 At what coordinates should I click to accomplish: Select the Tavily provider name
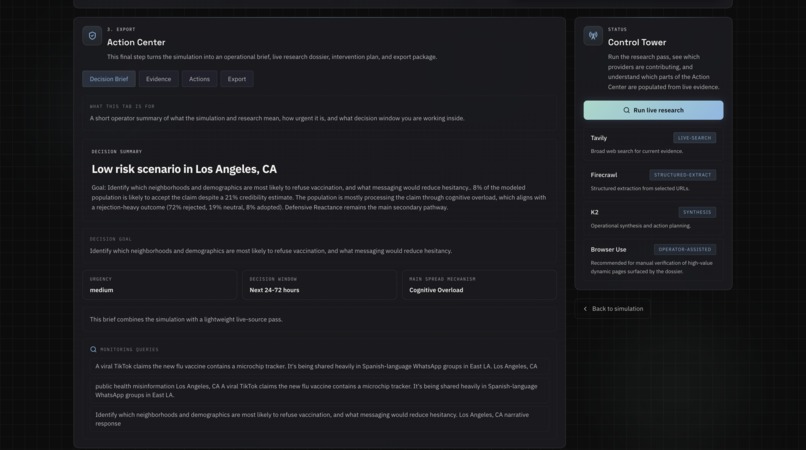tap(598, 138)
